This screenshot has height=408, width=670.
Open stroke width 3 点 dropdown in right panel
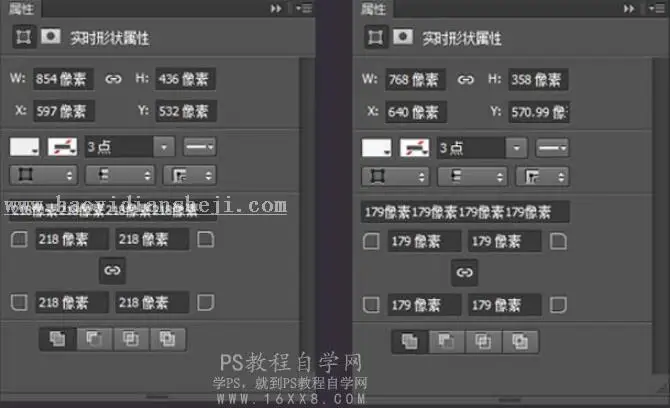tap(516, 148)
